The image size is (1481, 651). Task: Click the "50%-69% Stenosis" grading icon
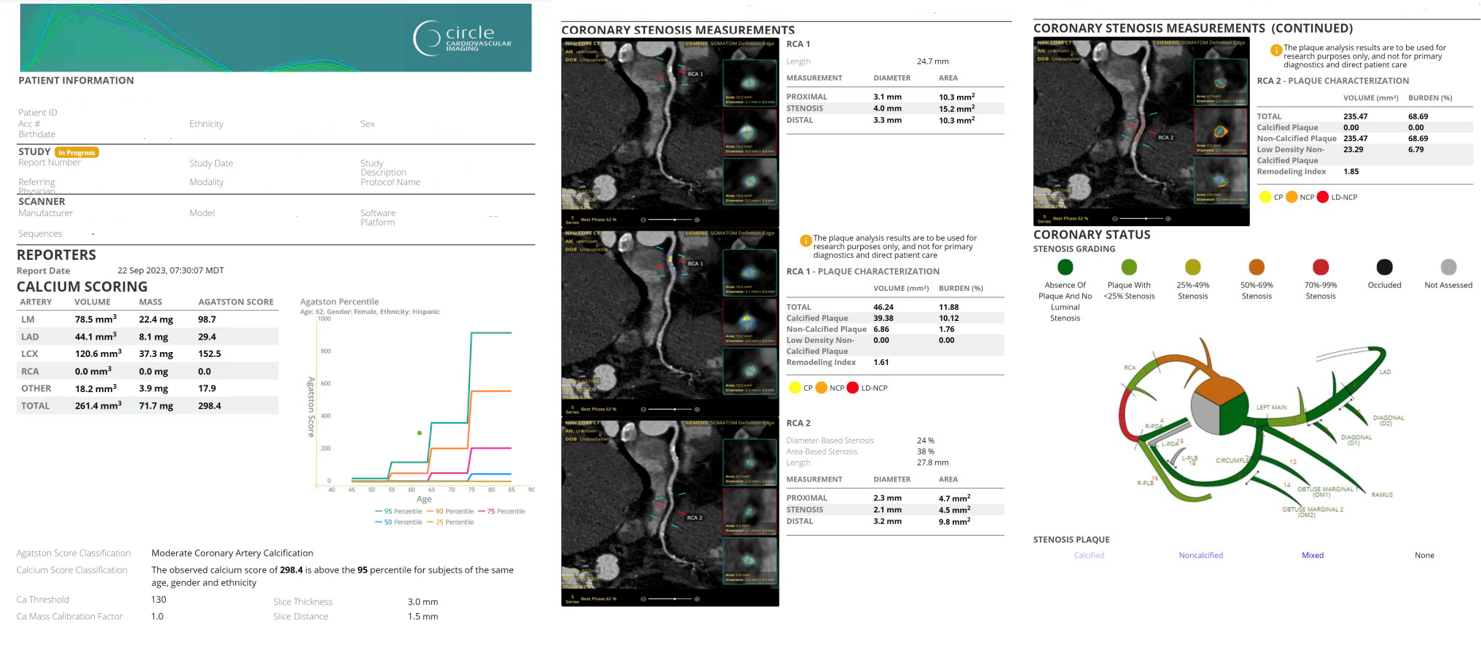[1256, 268]
